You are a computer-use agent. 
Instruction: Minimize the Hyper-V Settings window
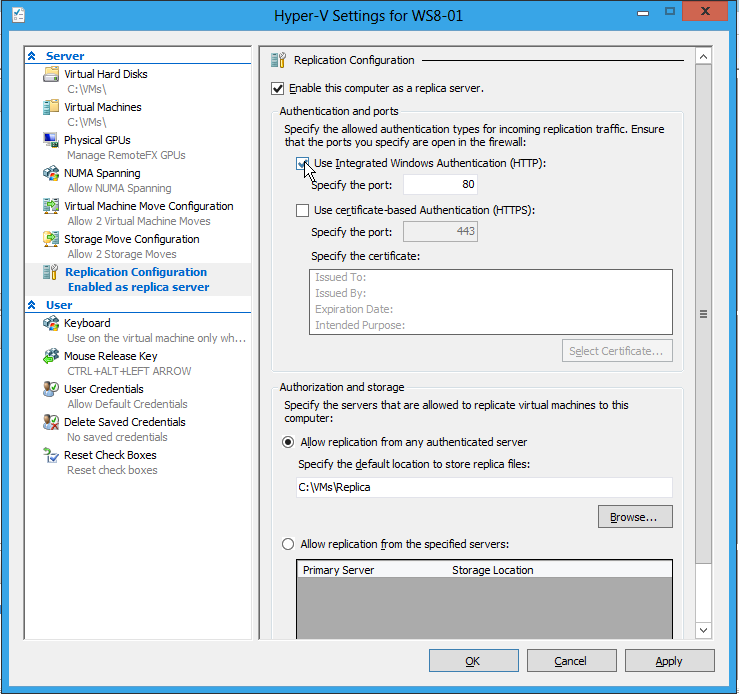(x=643, y=13)
